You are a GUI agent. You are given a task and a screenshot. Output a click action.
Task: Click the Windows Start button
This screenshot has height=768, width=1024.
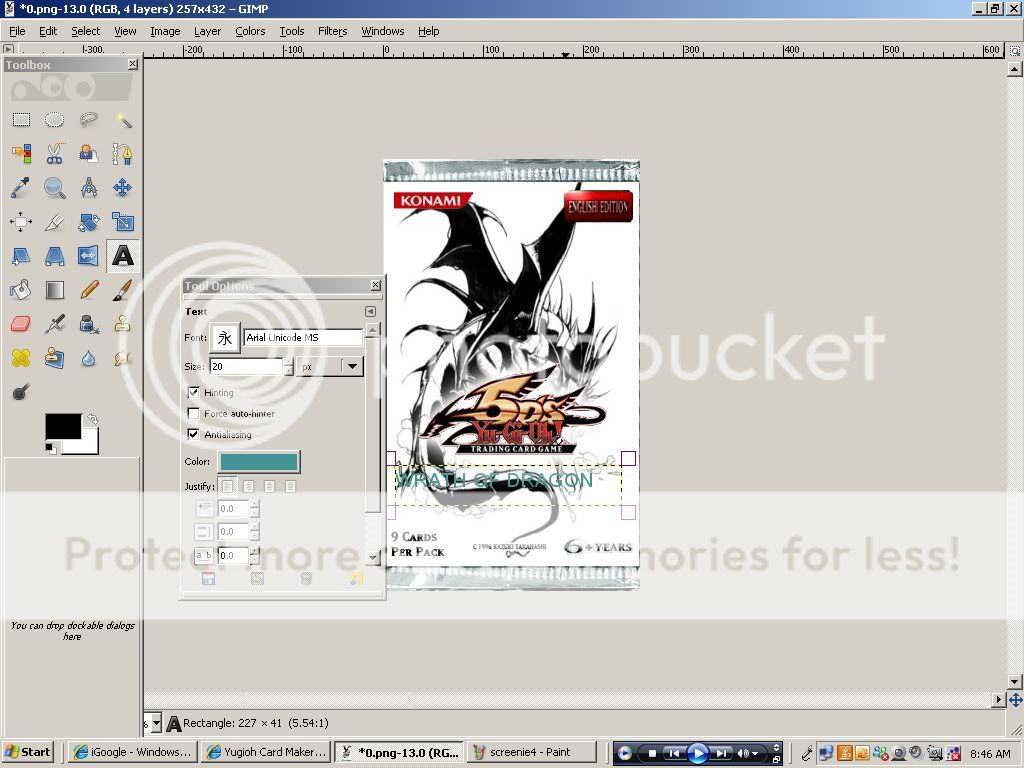click(x=28, y=752)
